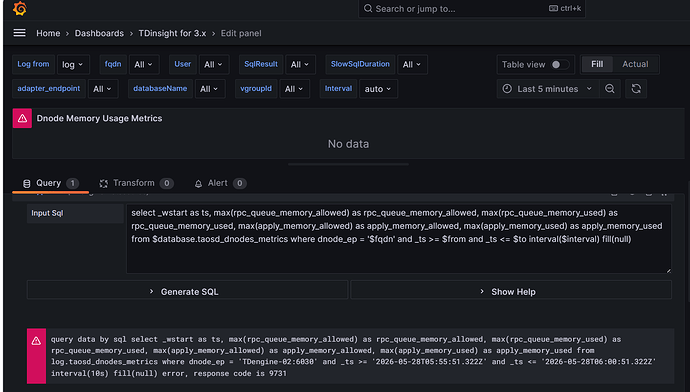690x392 pixels.
Task: Click the Interval variable label
Action: click(x=338, y=88)
